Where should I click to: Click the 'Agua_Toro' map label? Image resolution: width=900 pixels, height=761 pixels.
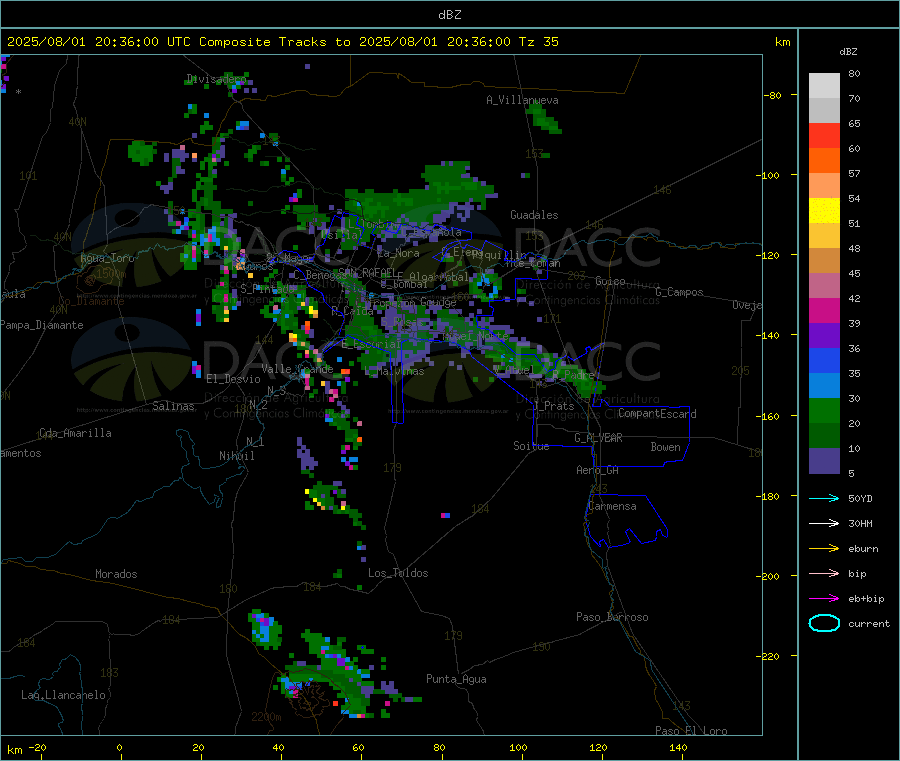pos(107,258)
